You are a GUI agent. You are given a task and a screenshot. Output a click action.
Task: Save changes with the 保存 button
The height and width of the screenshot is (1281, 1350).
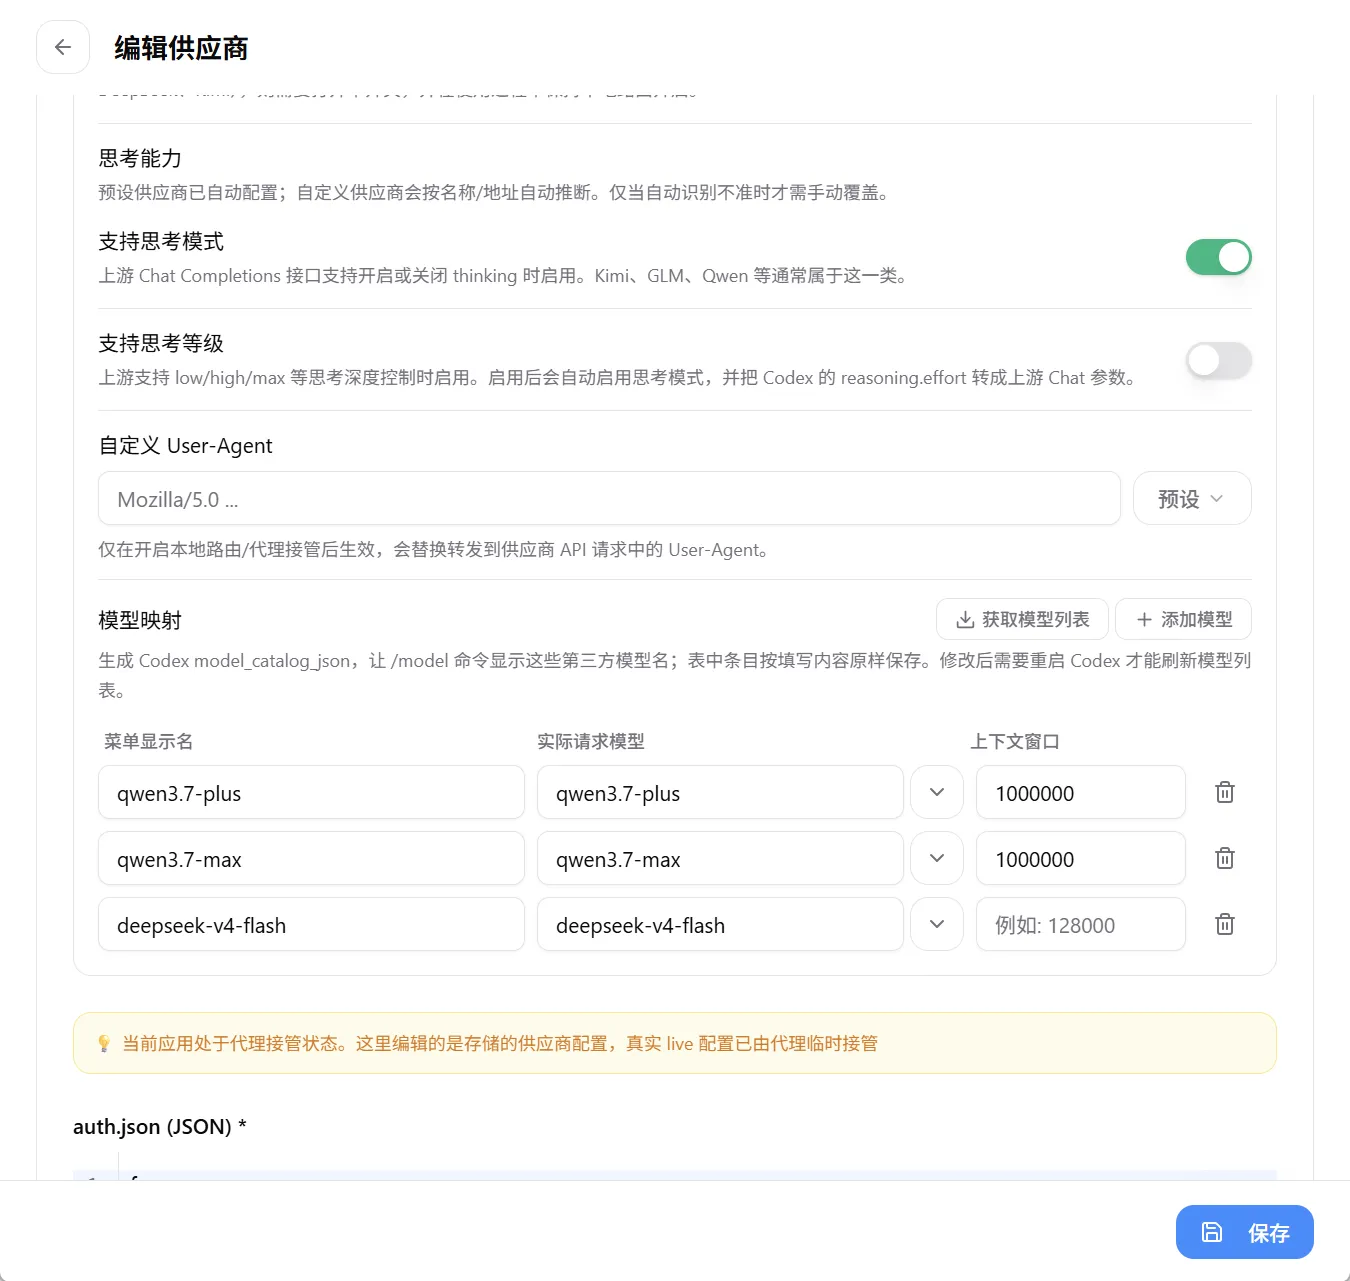1244,1232
